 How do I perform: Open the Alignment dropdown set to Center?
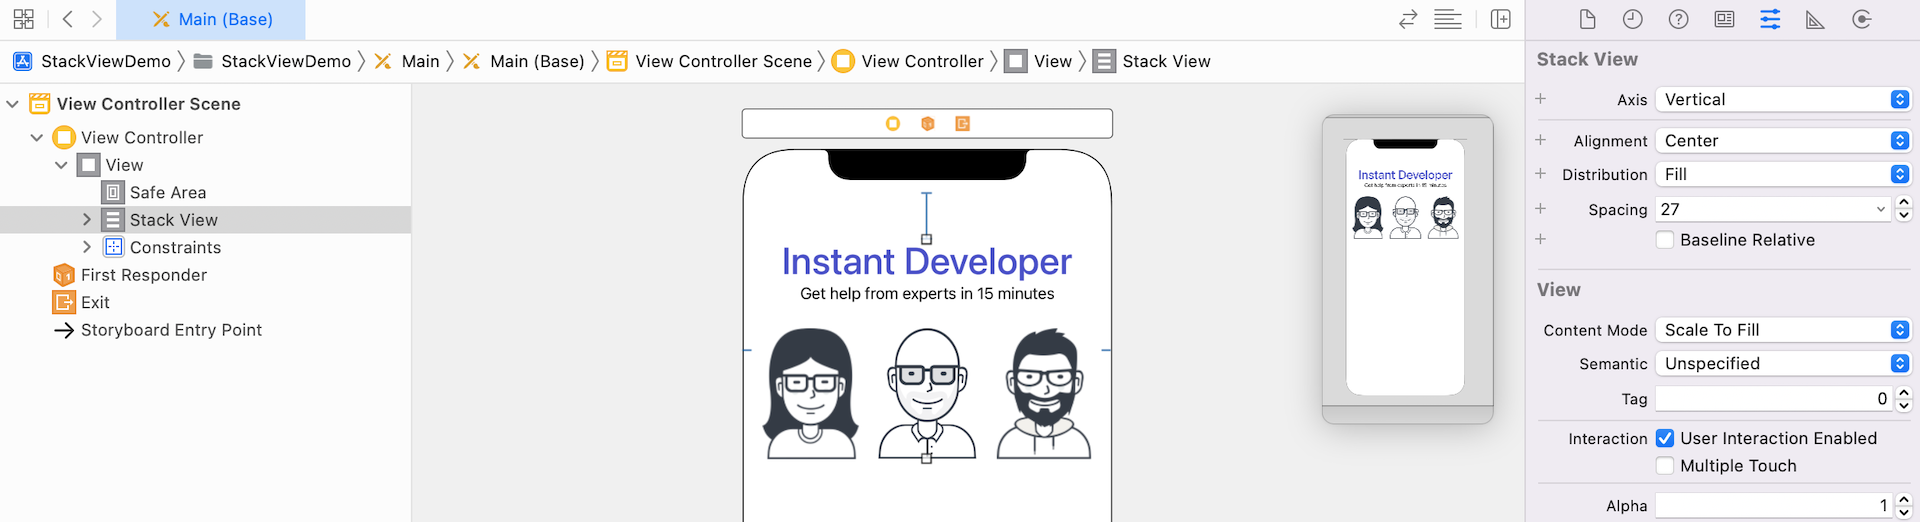[1782, 141]
